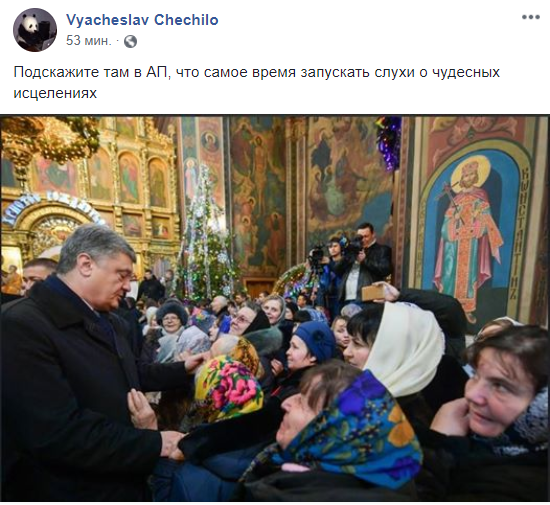This screenshot has width=550, height=505.
Task: Open the attached church photo
Action: (275, 309)
